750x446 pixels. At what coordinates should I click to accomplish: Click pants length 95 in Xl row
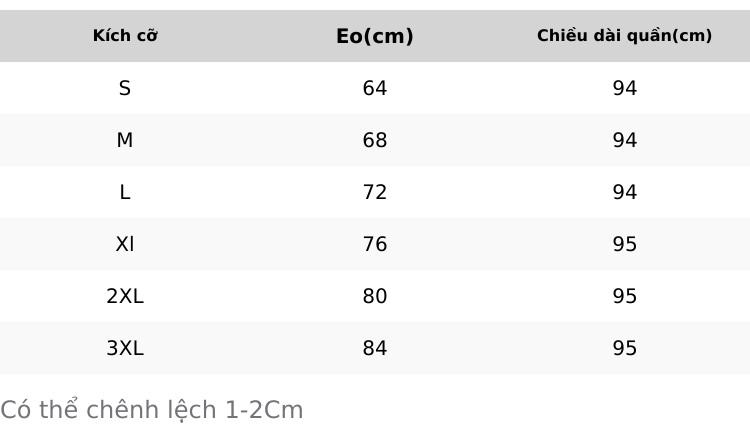click(x=625, y=244)
